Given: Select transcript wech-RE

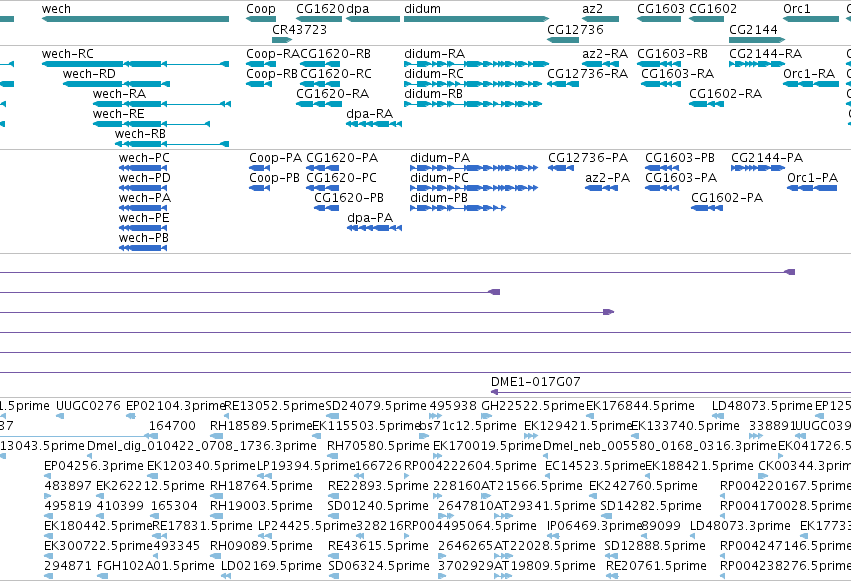Looking at the screenshot, I should 151,124.
